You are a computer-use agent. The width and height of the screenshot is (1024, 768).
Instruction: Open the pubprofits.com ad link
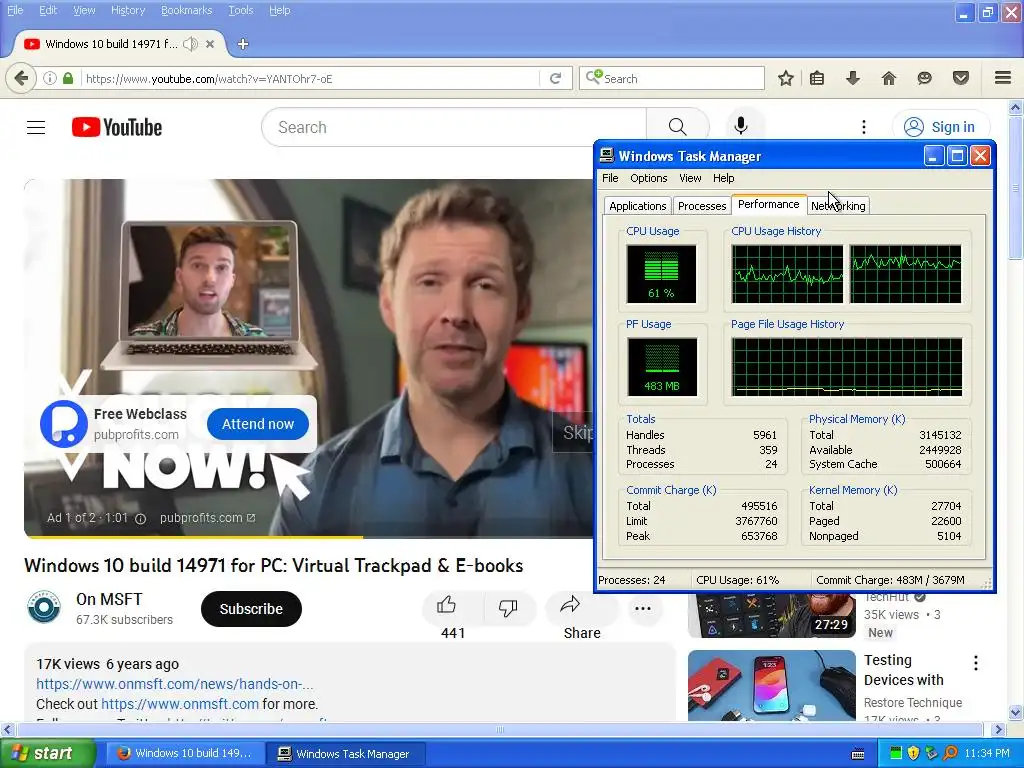click(x=207, y=518)
